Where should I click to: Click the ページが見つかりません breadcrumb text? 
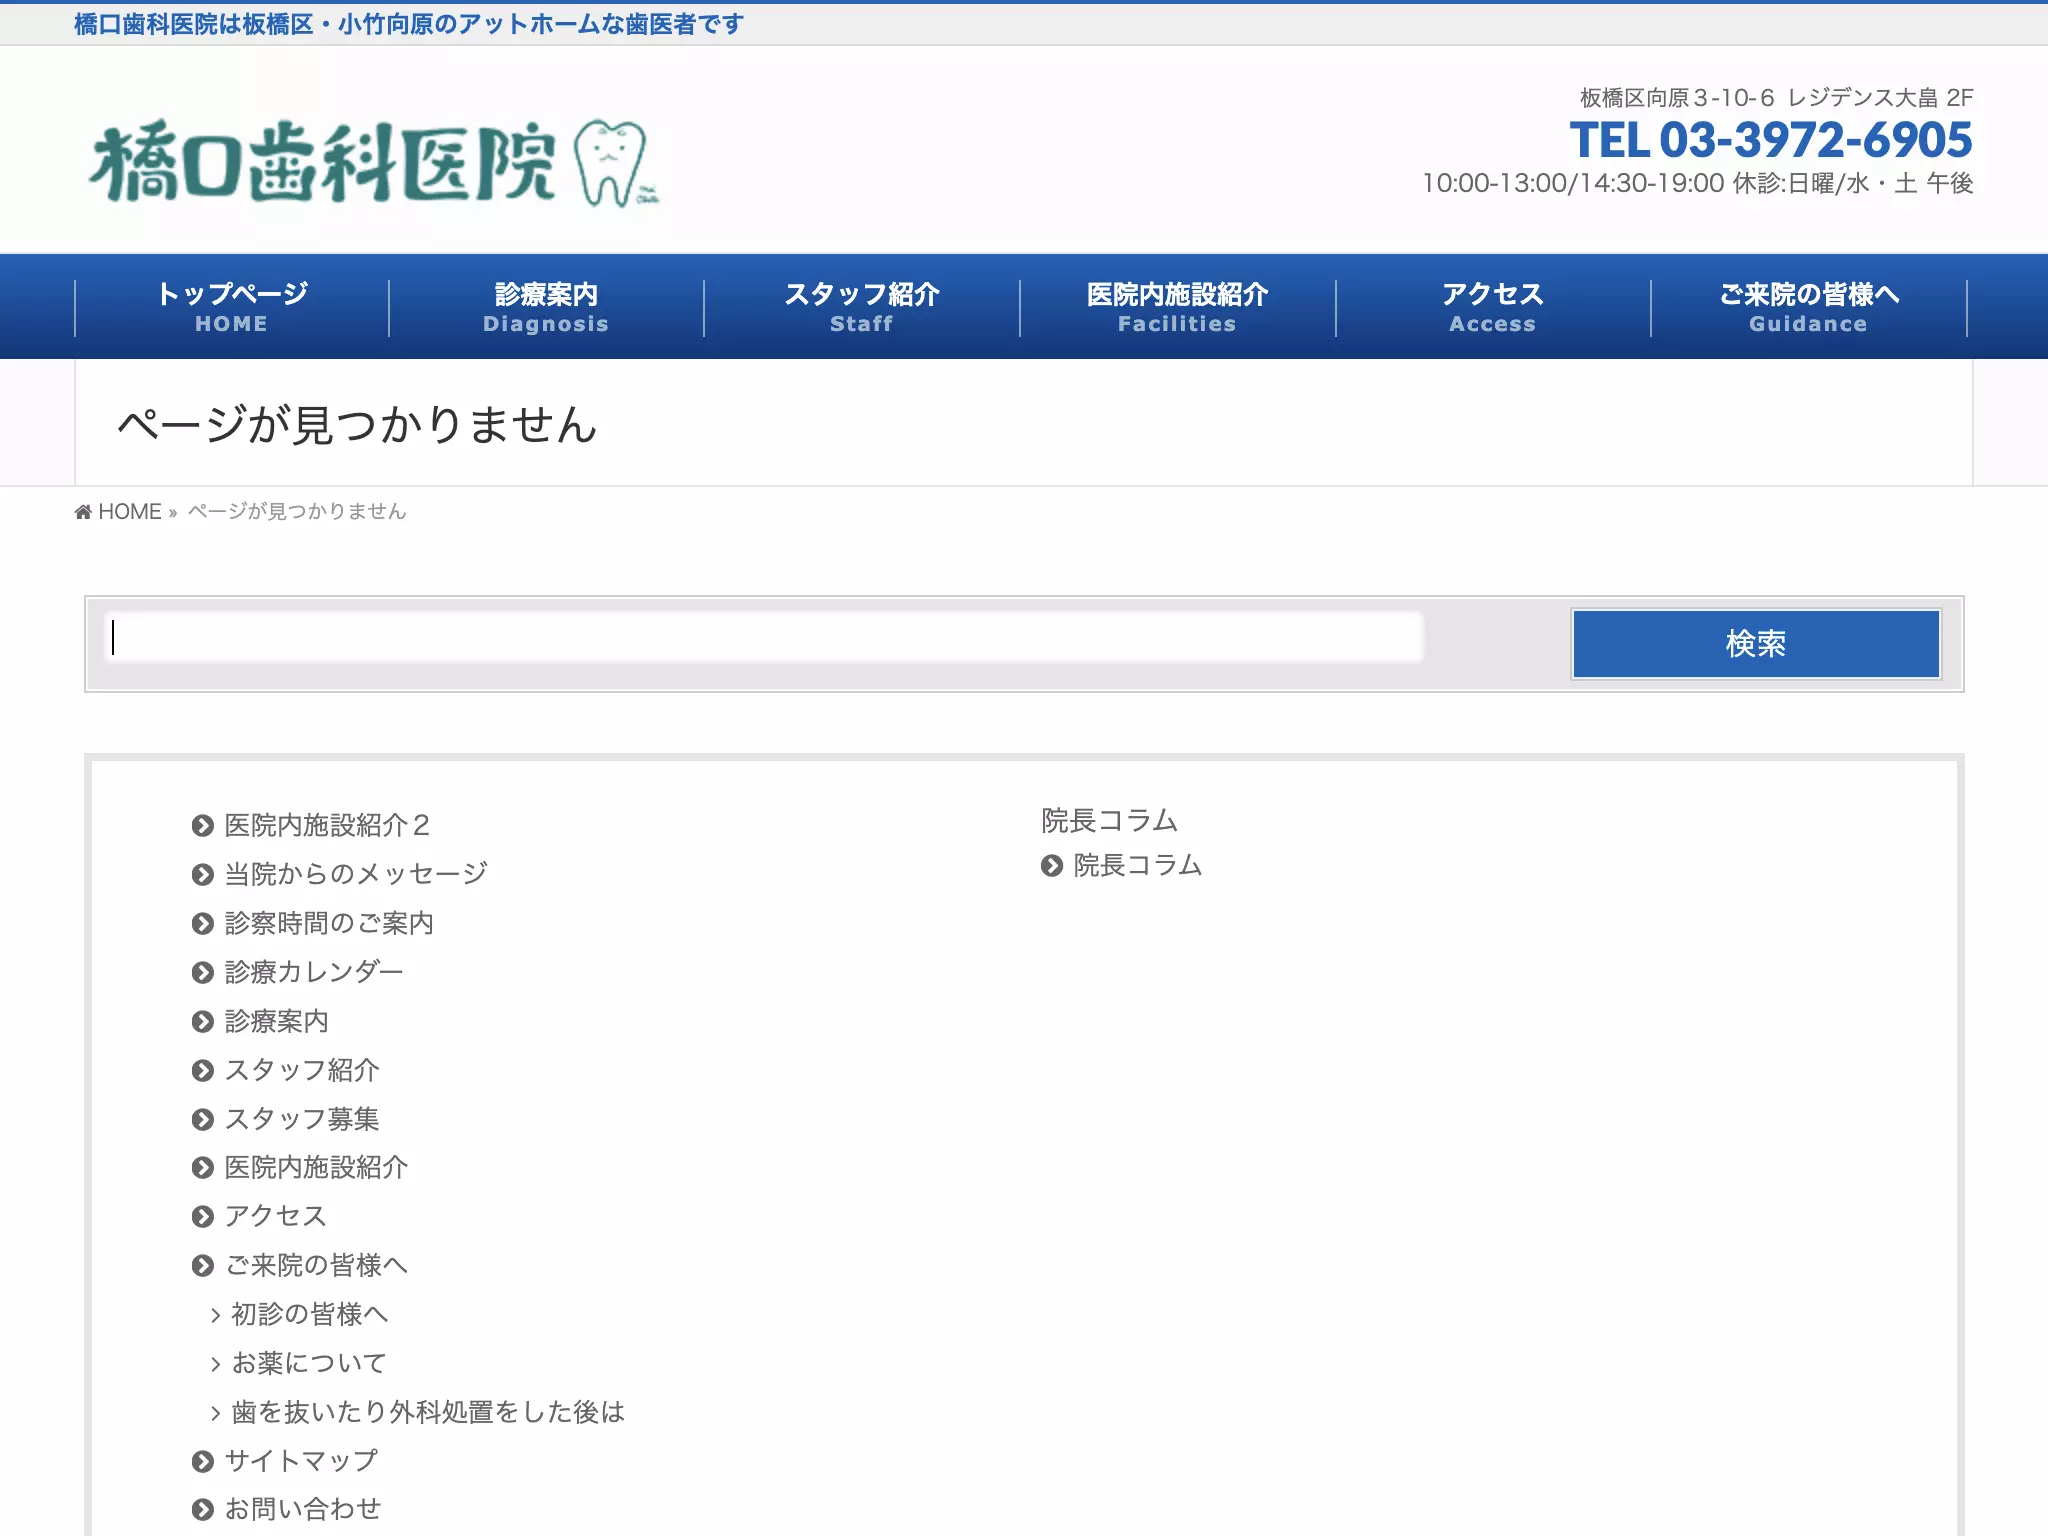297,512
